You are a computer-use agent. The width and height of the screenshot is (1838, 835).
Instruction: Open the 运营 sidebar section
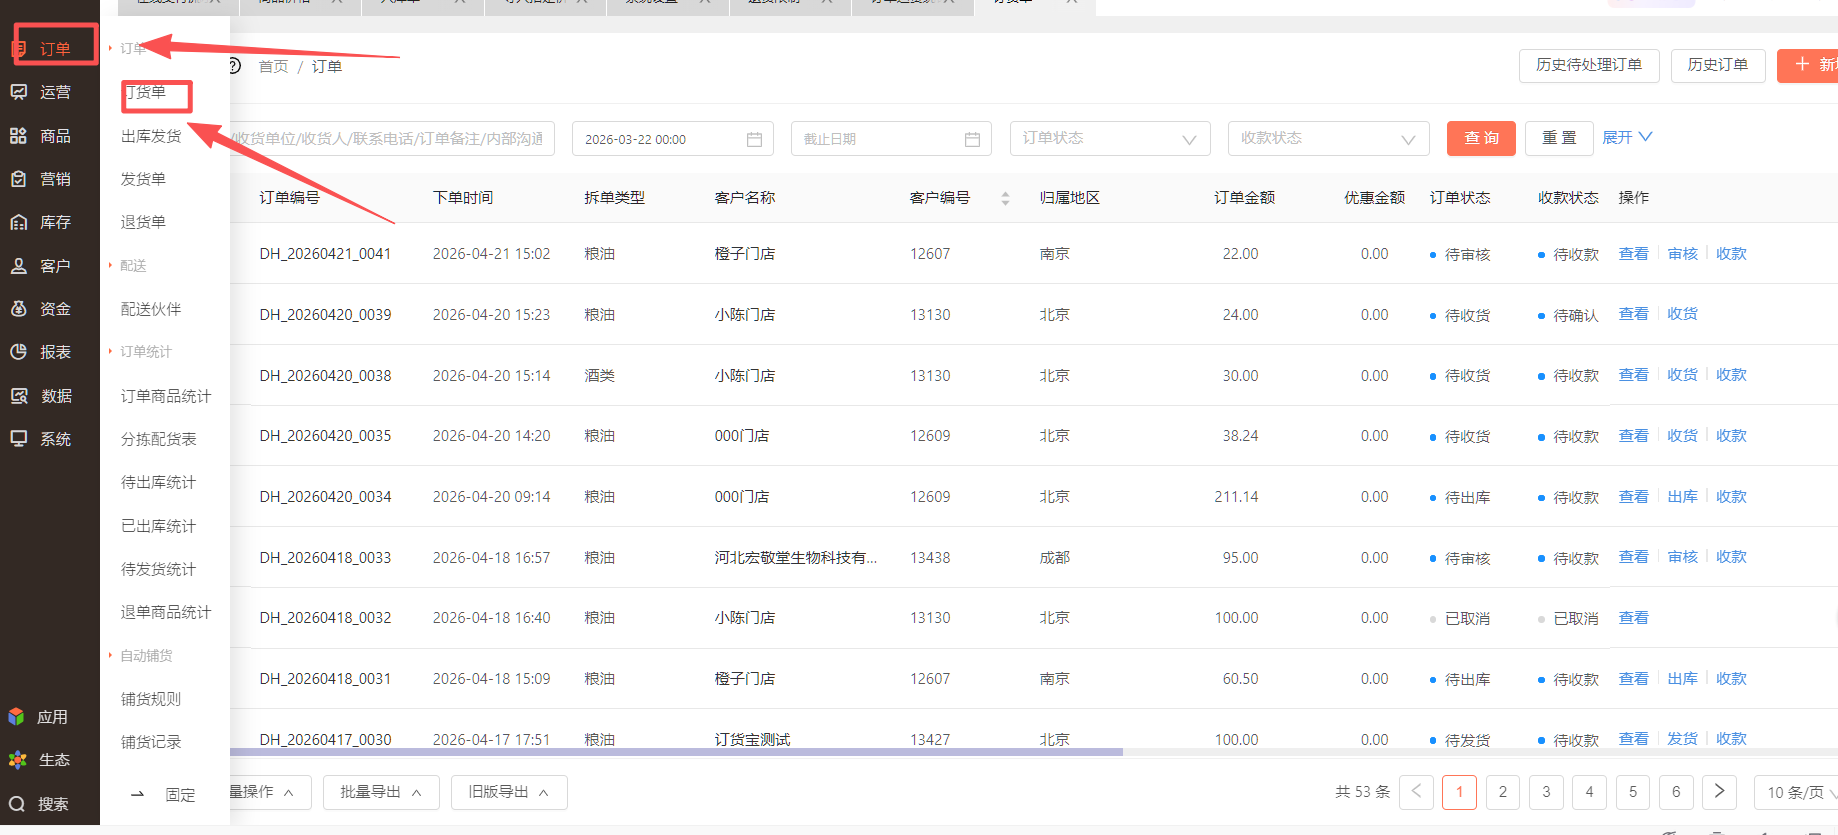click(42, 92)
